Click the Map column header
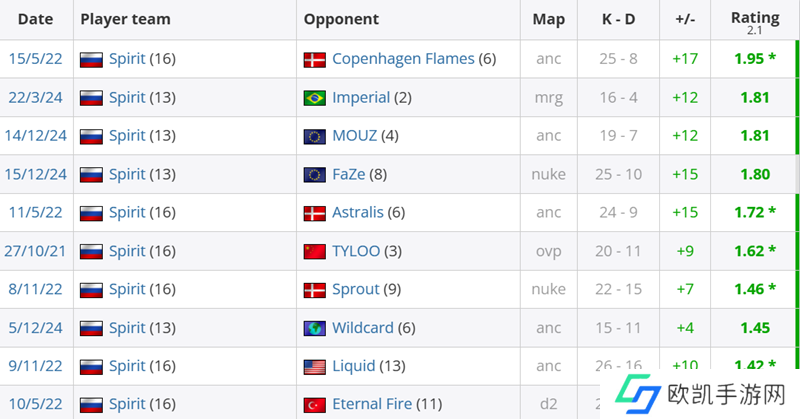 [548, 19]
